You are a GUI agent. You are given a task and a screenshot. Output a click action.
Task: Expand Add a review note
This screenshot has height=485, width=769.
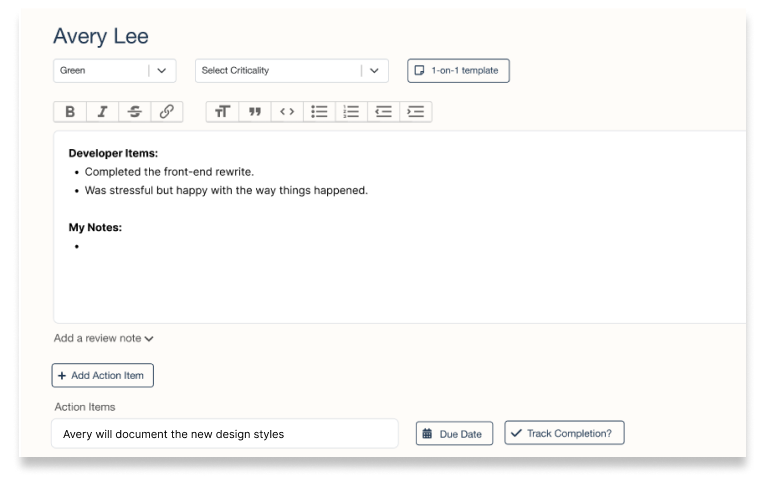tap(103, 338)
